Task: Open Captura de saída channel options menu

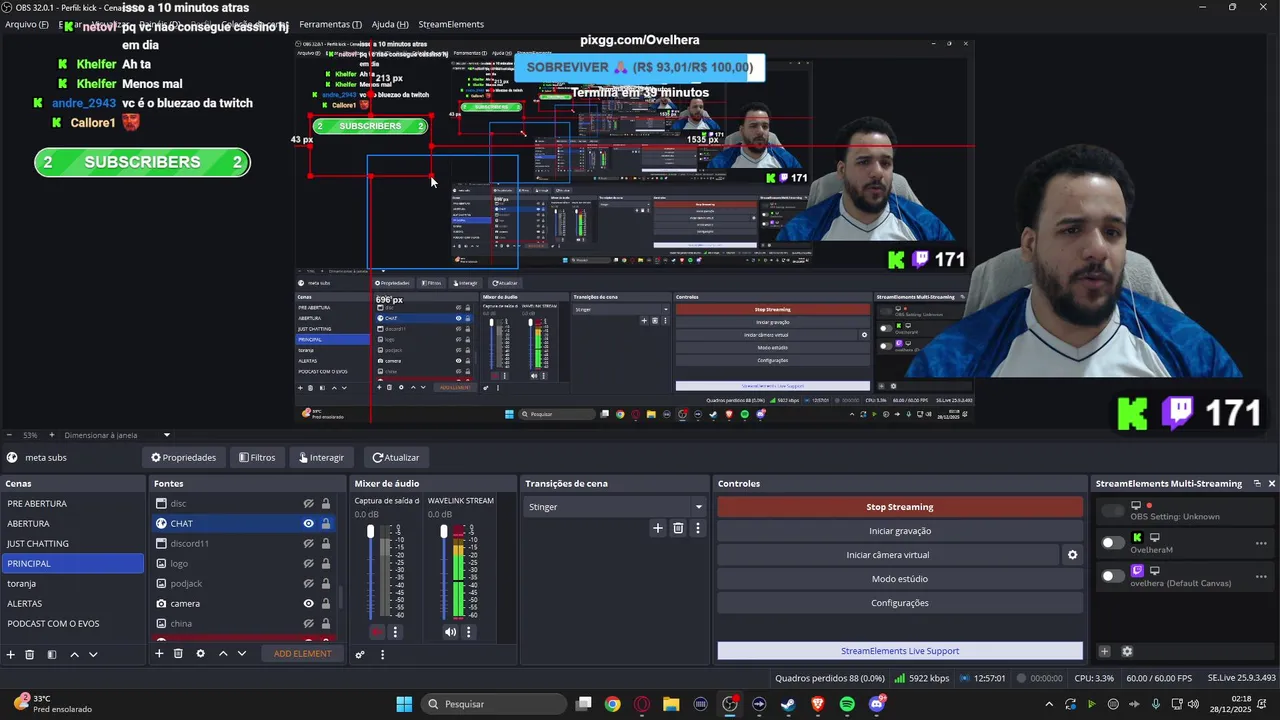Action: 395,632
